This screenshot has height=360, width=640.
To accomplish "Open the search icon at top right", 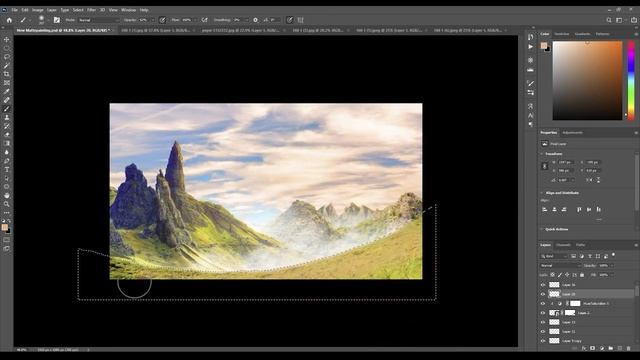I will 609,20.
